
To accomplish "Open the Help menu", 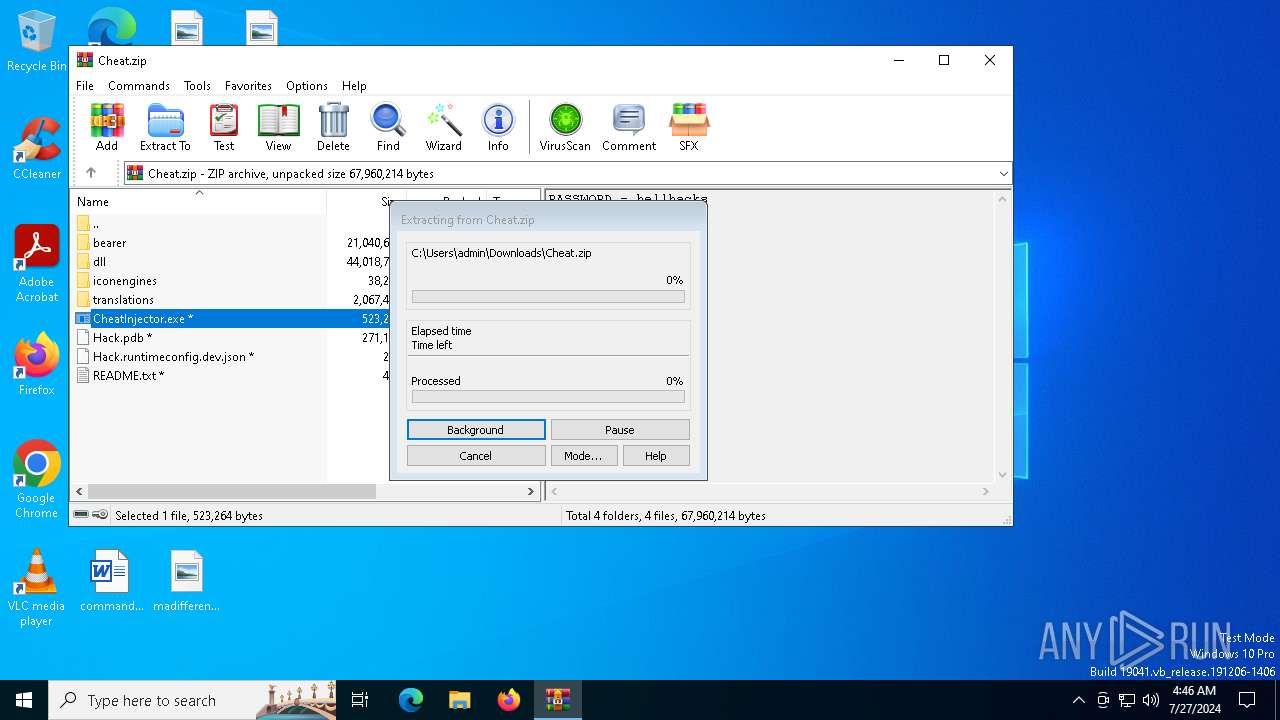I will pos(354,86).
